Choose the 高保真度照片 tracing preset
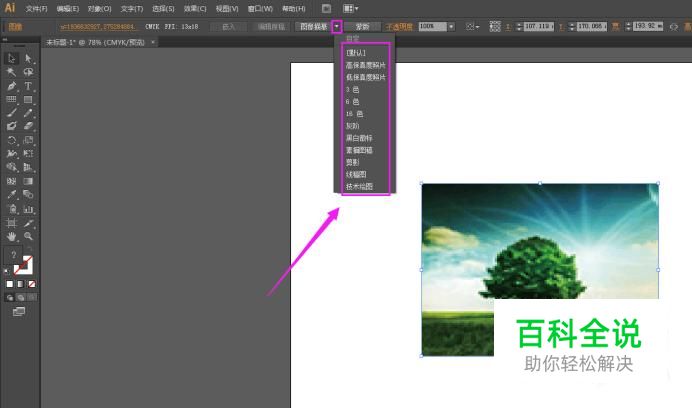This screenshot has width=692, height=408. [x=365, y=64]
